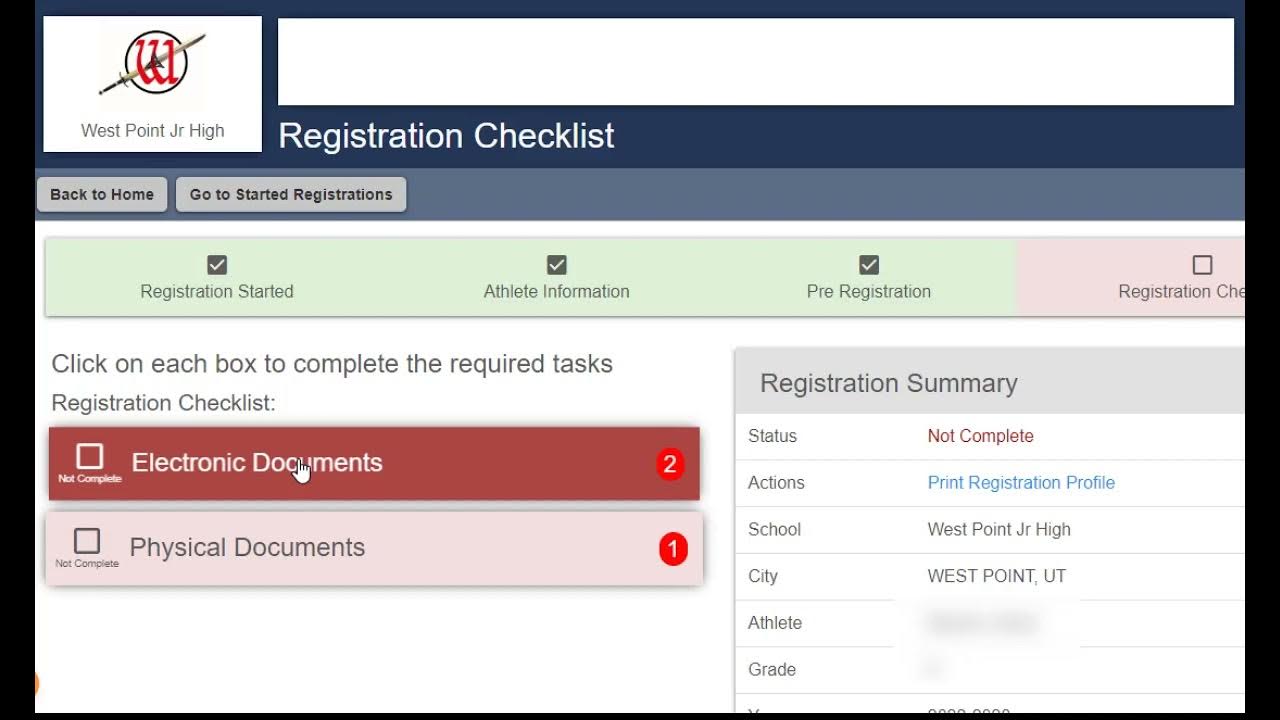Expand the Physical Documents checklist item

247,548
